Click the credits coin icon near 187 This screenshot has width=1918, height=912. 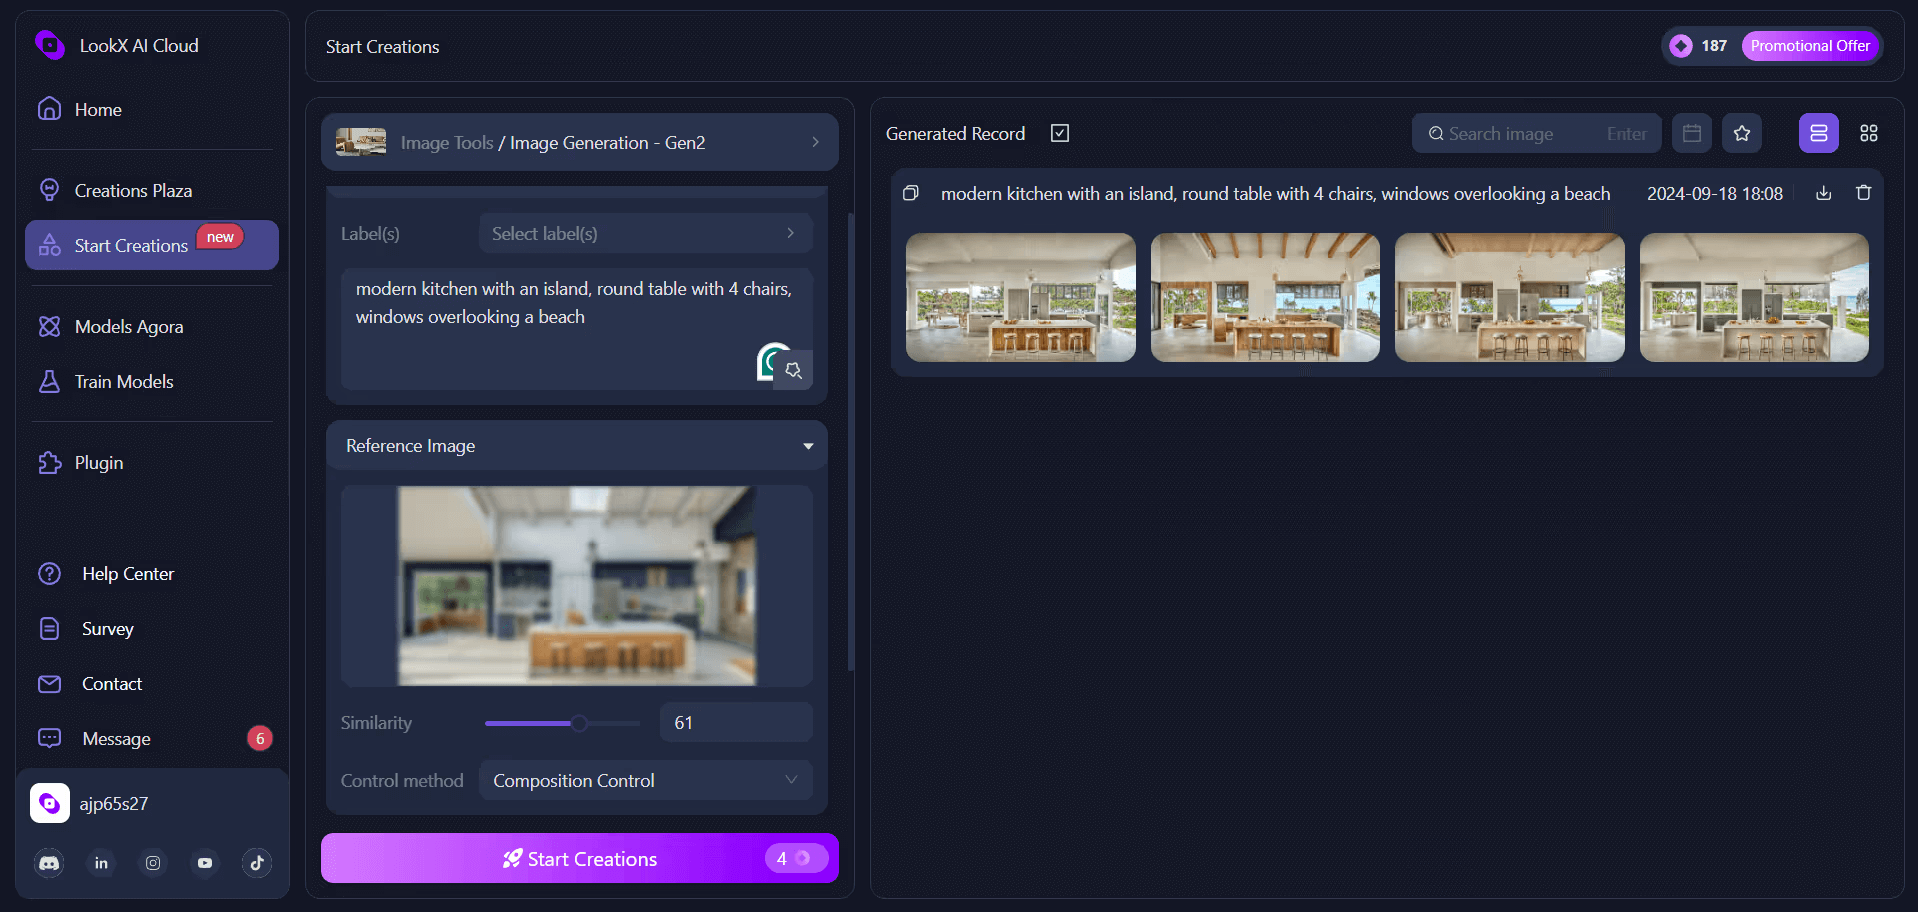coord(1681,46)
